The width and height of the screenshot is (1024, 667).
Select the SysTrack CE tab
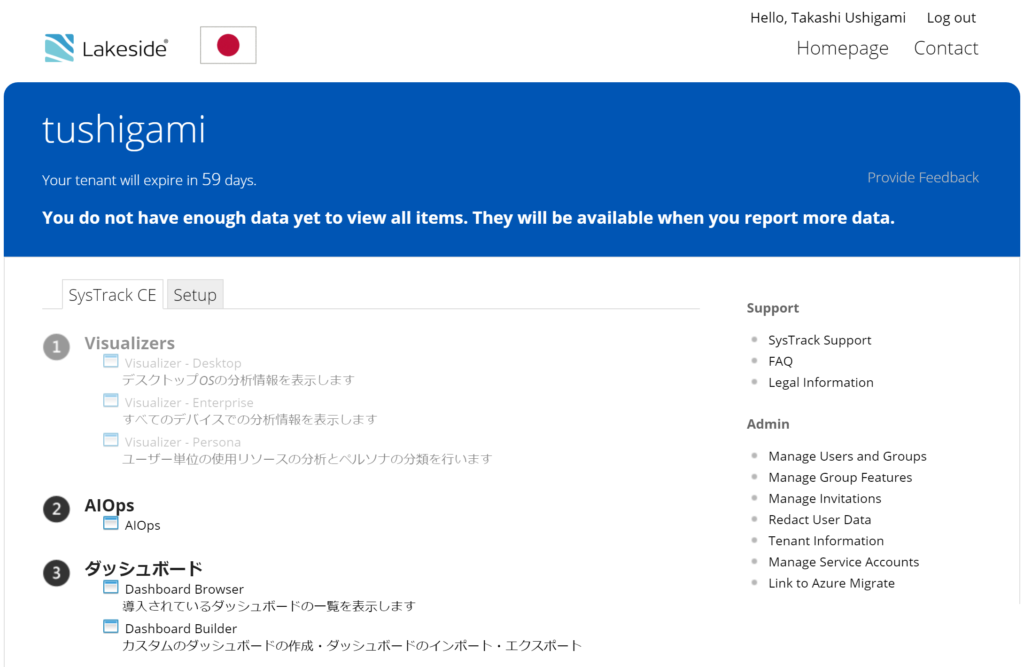112,295
